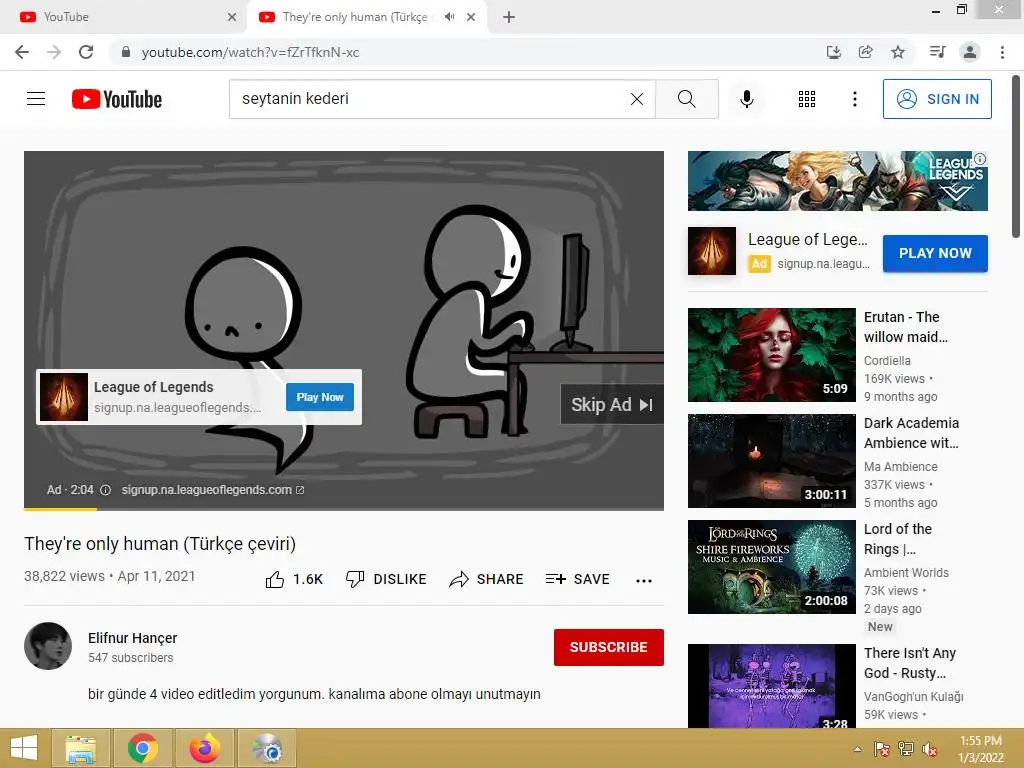Subscribe to Elifnur Hançer channel
This screenshot has height=768, width=1024.
point(609,647)
